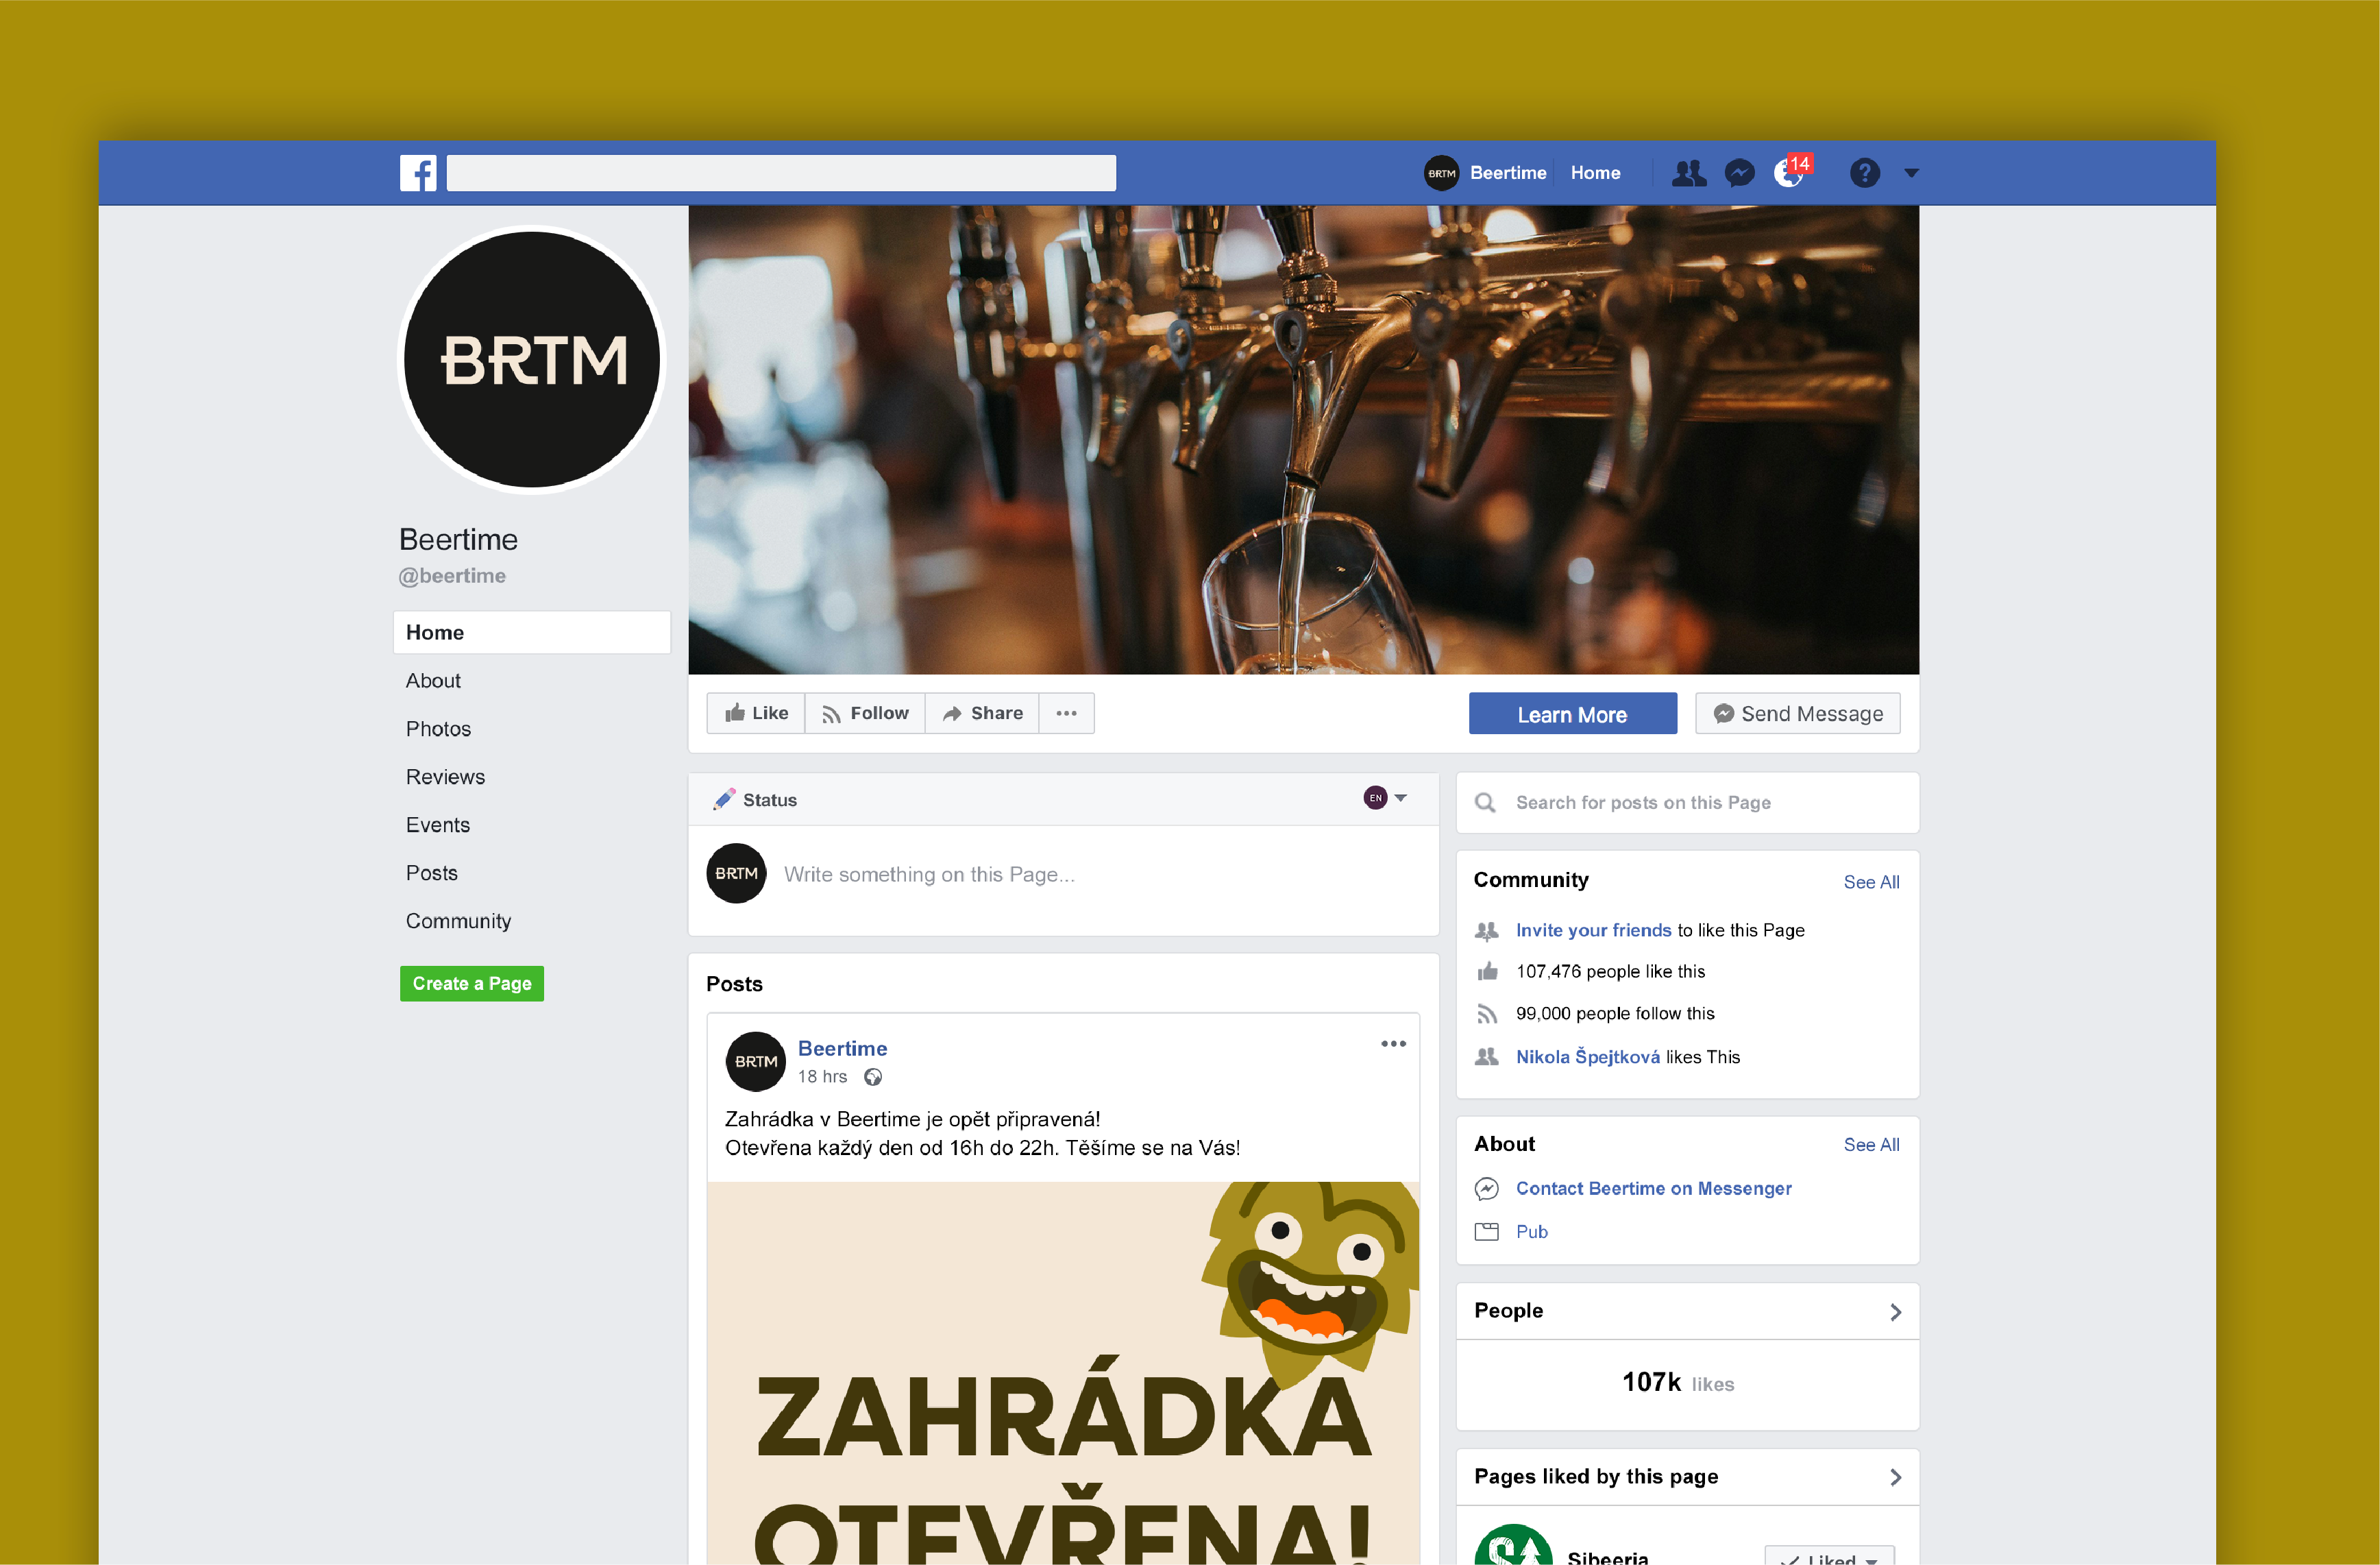
Task: Click the post's BRTM author avatar
Action: tap(755, 1061)
